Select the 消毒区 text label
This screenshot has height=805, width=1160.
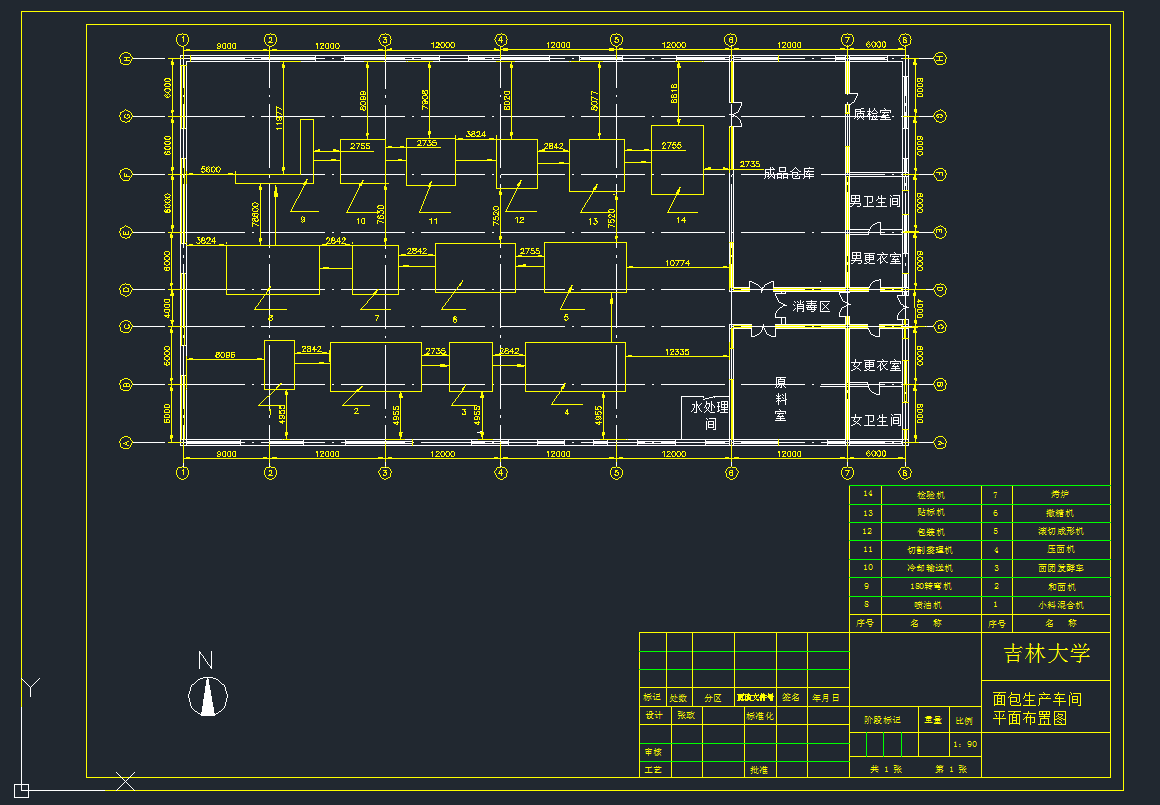tap(811, 306)
